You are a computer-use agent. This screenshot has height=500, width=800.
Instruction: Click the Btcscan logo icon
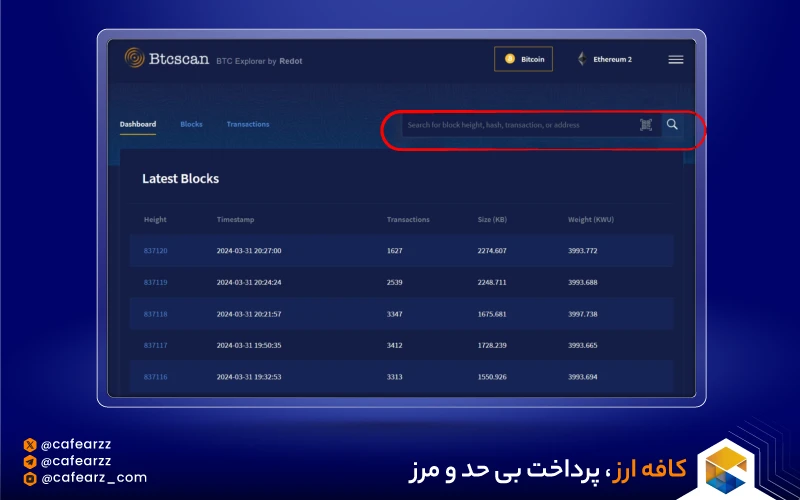[x=134, y=59]
